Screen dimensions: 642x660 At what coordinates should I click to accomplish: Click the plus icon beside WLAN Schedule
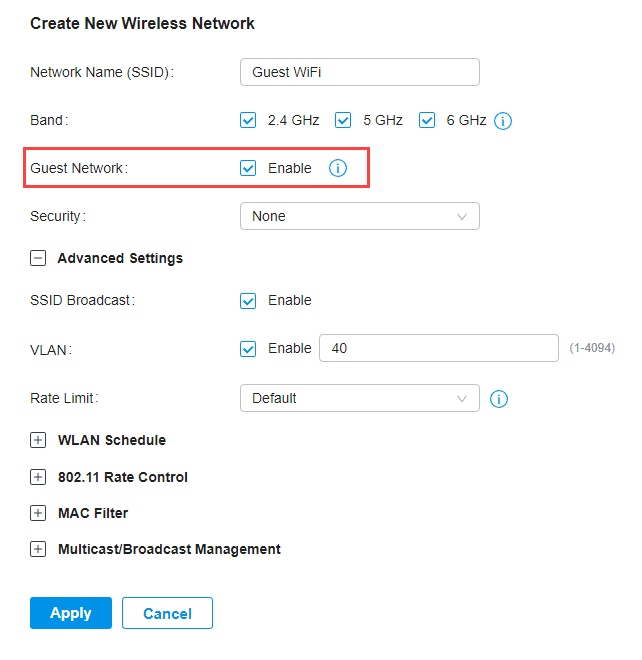coord(38,440)
